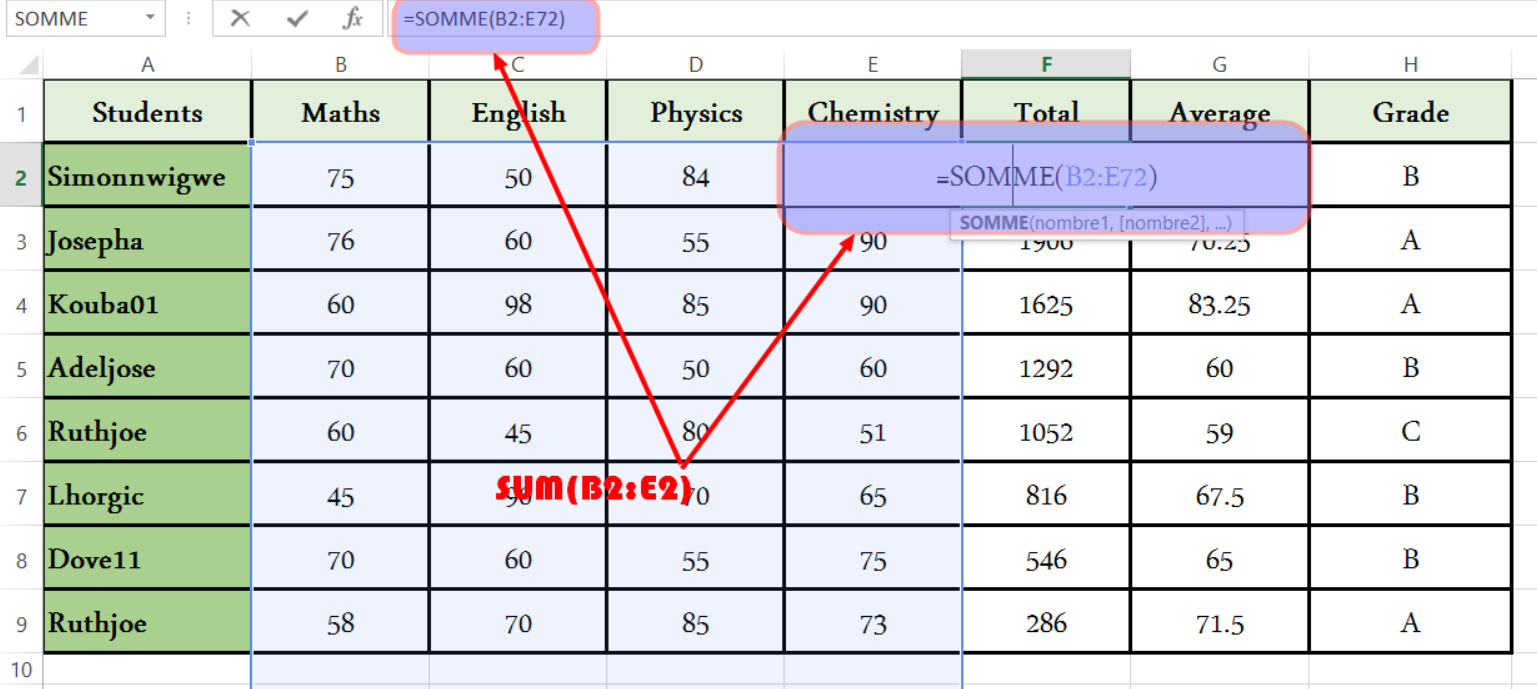Select column A header

[x=147, y=65]
